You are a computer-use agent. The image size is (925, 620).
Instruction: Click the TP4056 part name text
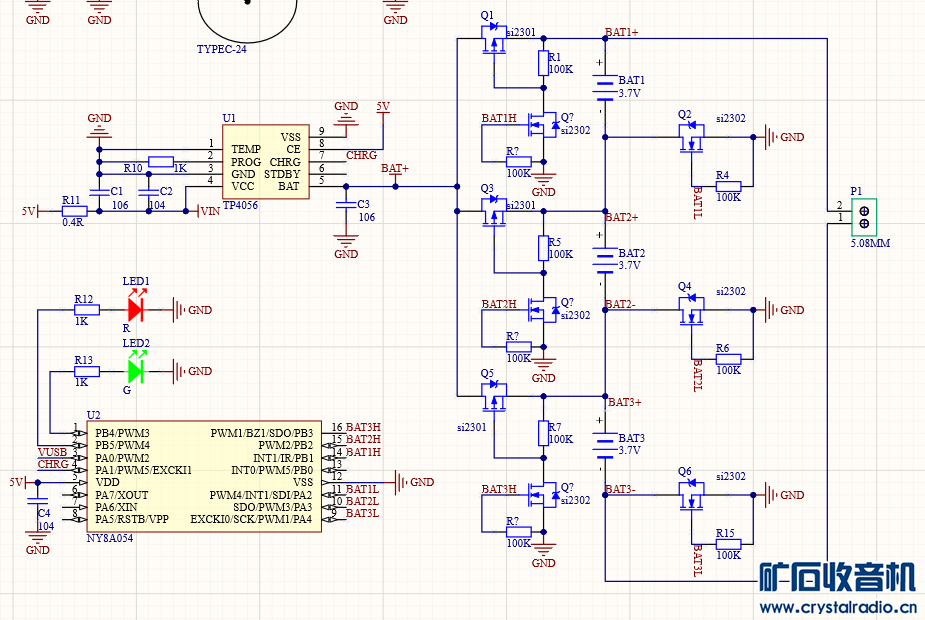[x=240, y=205]
